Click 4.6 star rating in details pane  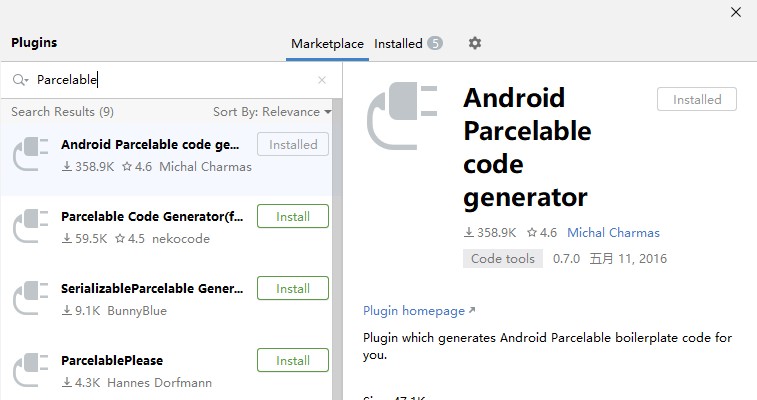click(x=542, y=233)
